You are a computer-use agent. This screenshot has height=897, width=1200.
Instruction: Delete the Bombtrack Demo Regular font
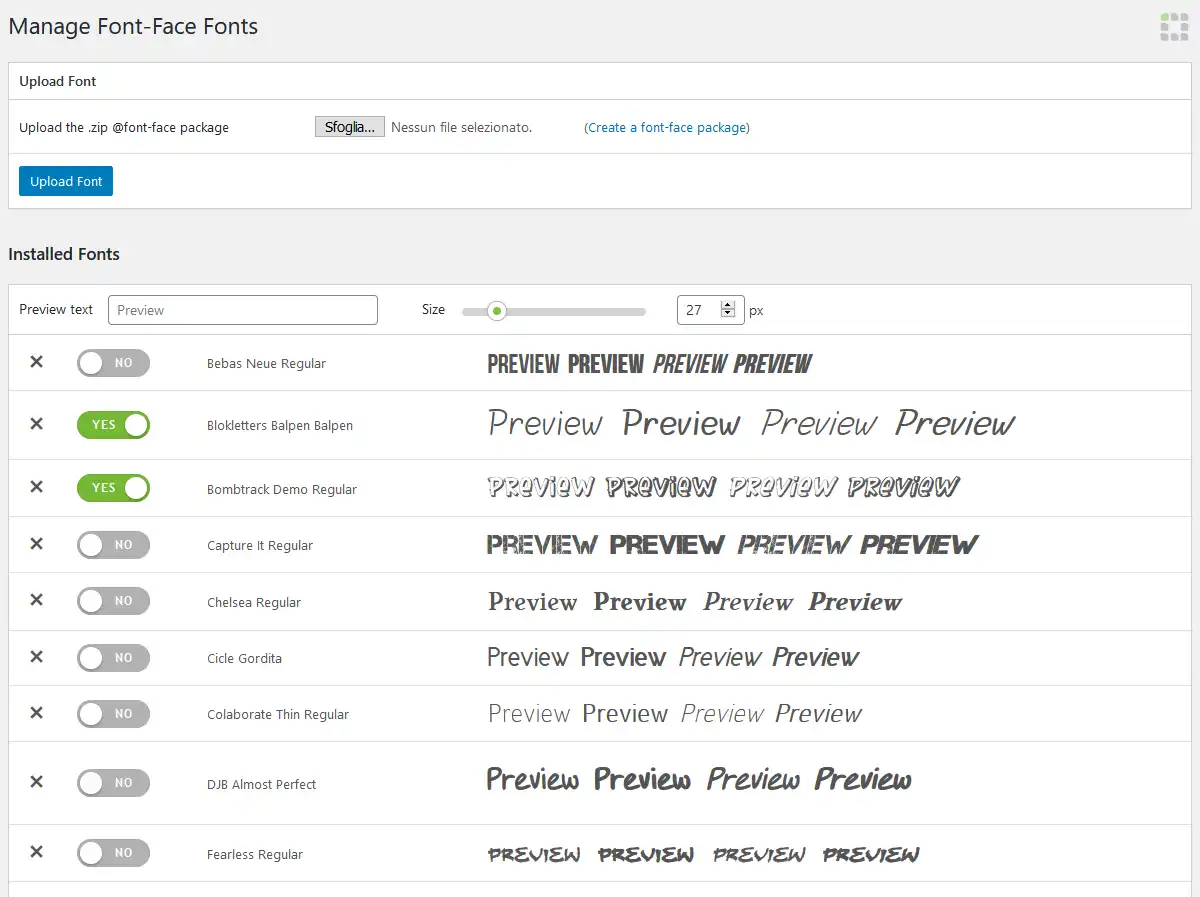(x=36, y=488)
